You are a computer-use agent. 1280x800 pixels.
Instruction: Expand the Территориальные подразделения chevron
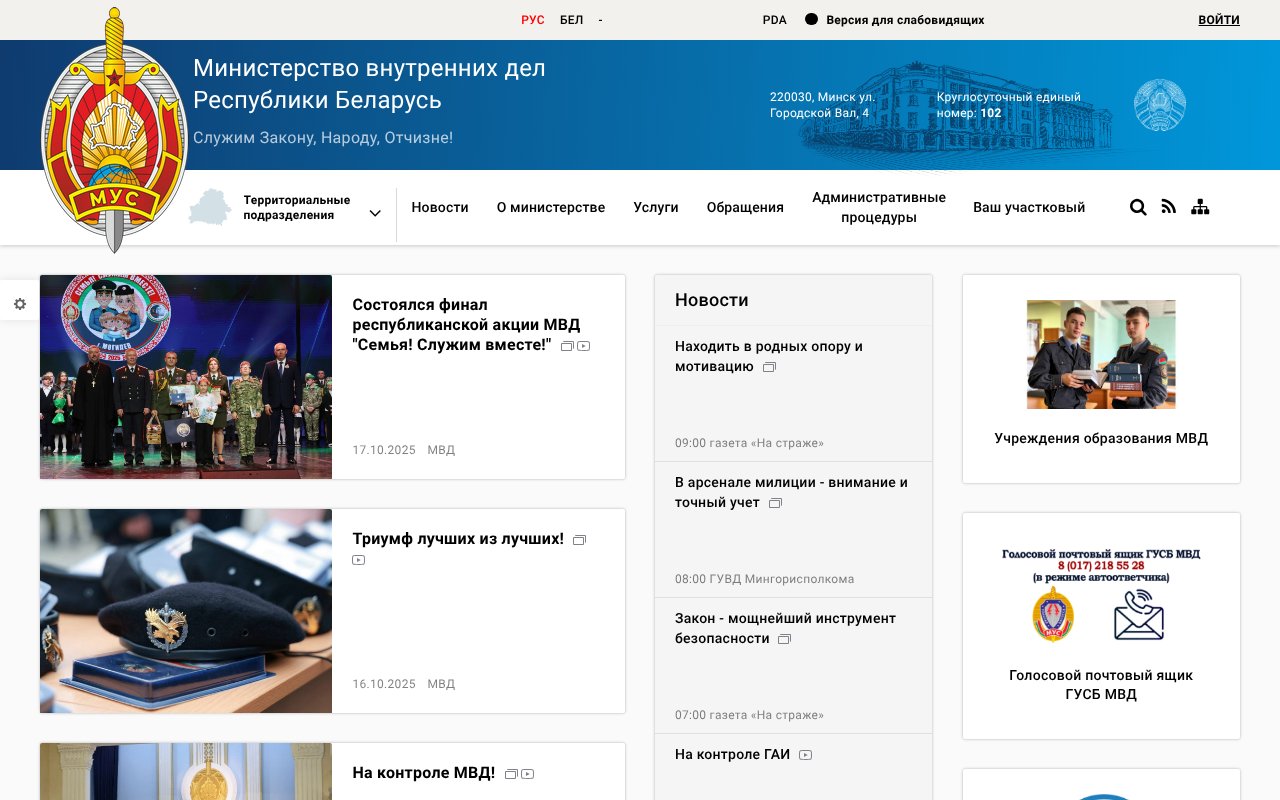coord(375,213)
